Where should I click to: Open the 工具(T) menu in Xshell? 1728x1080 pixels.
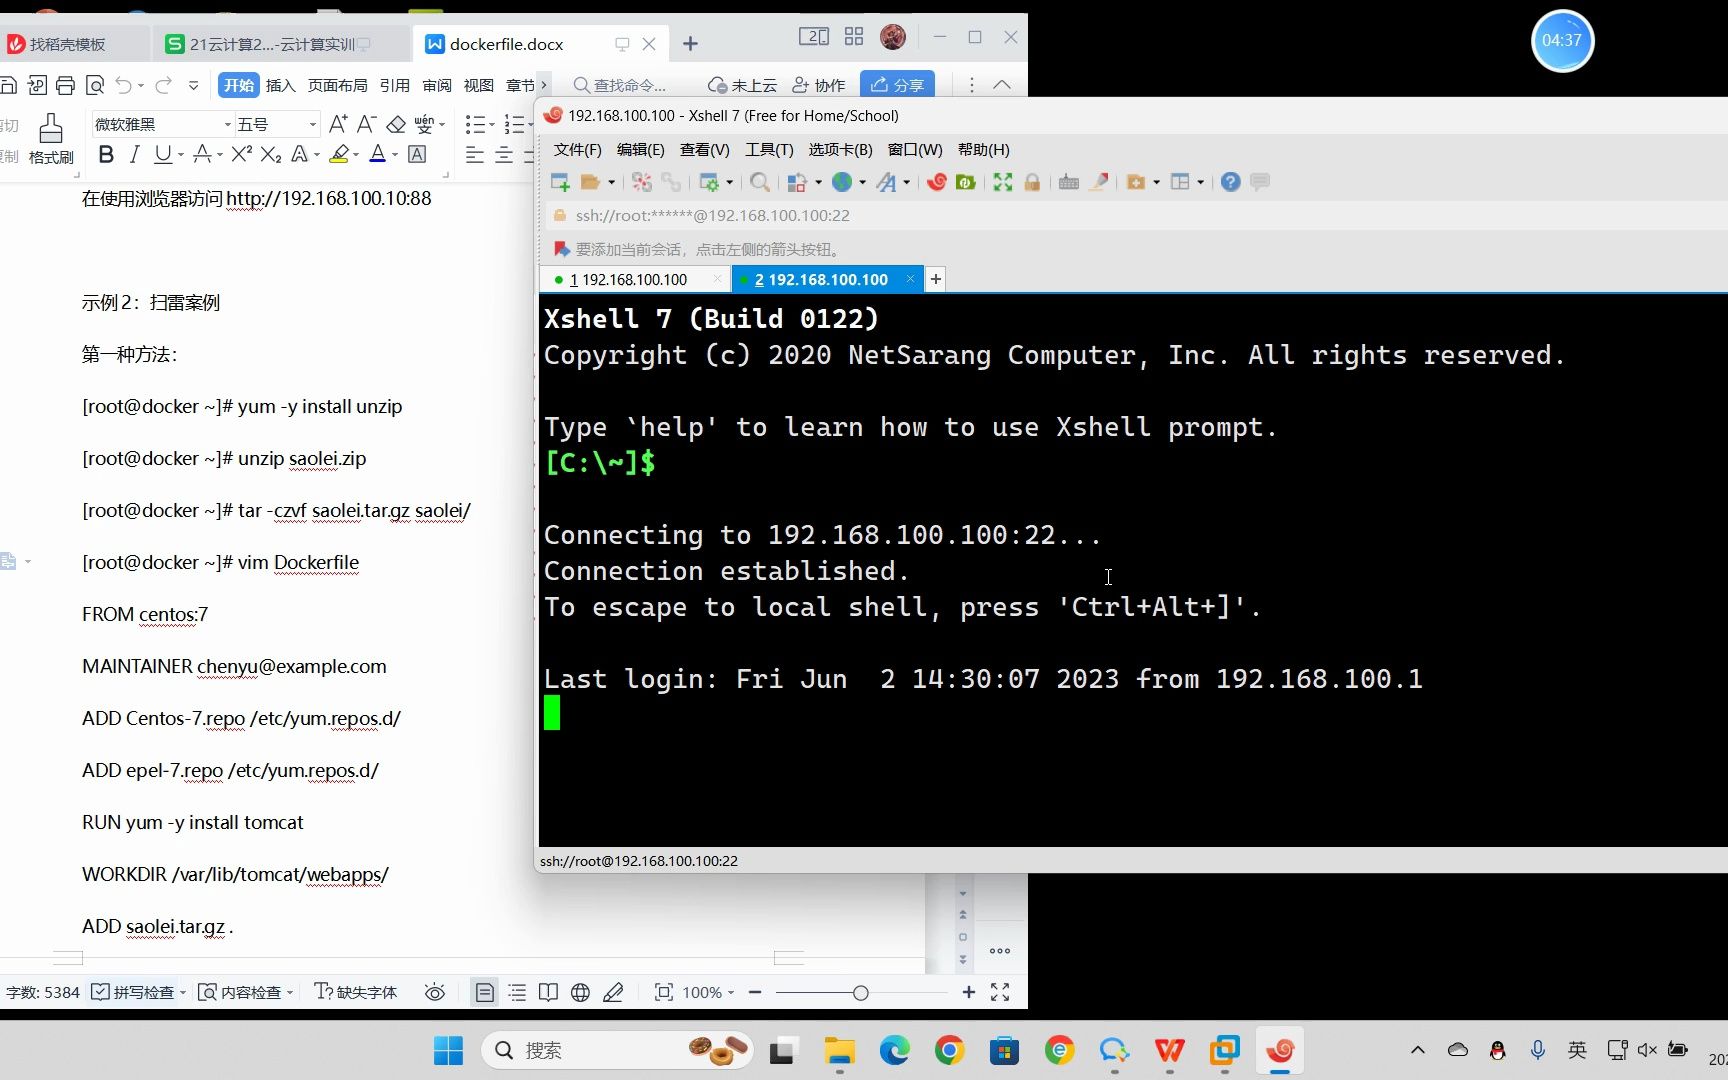click(x=769, y=150)
